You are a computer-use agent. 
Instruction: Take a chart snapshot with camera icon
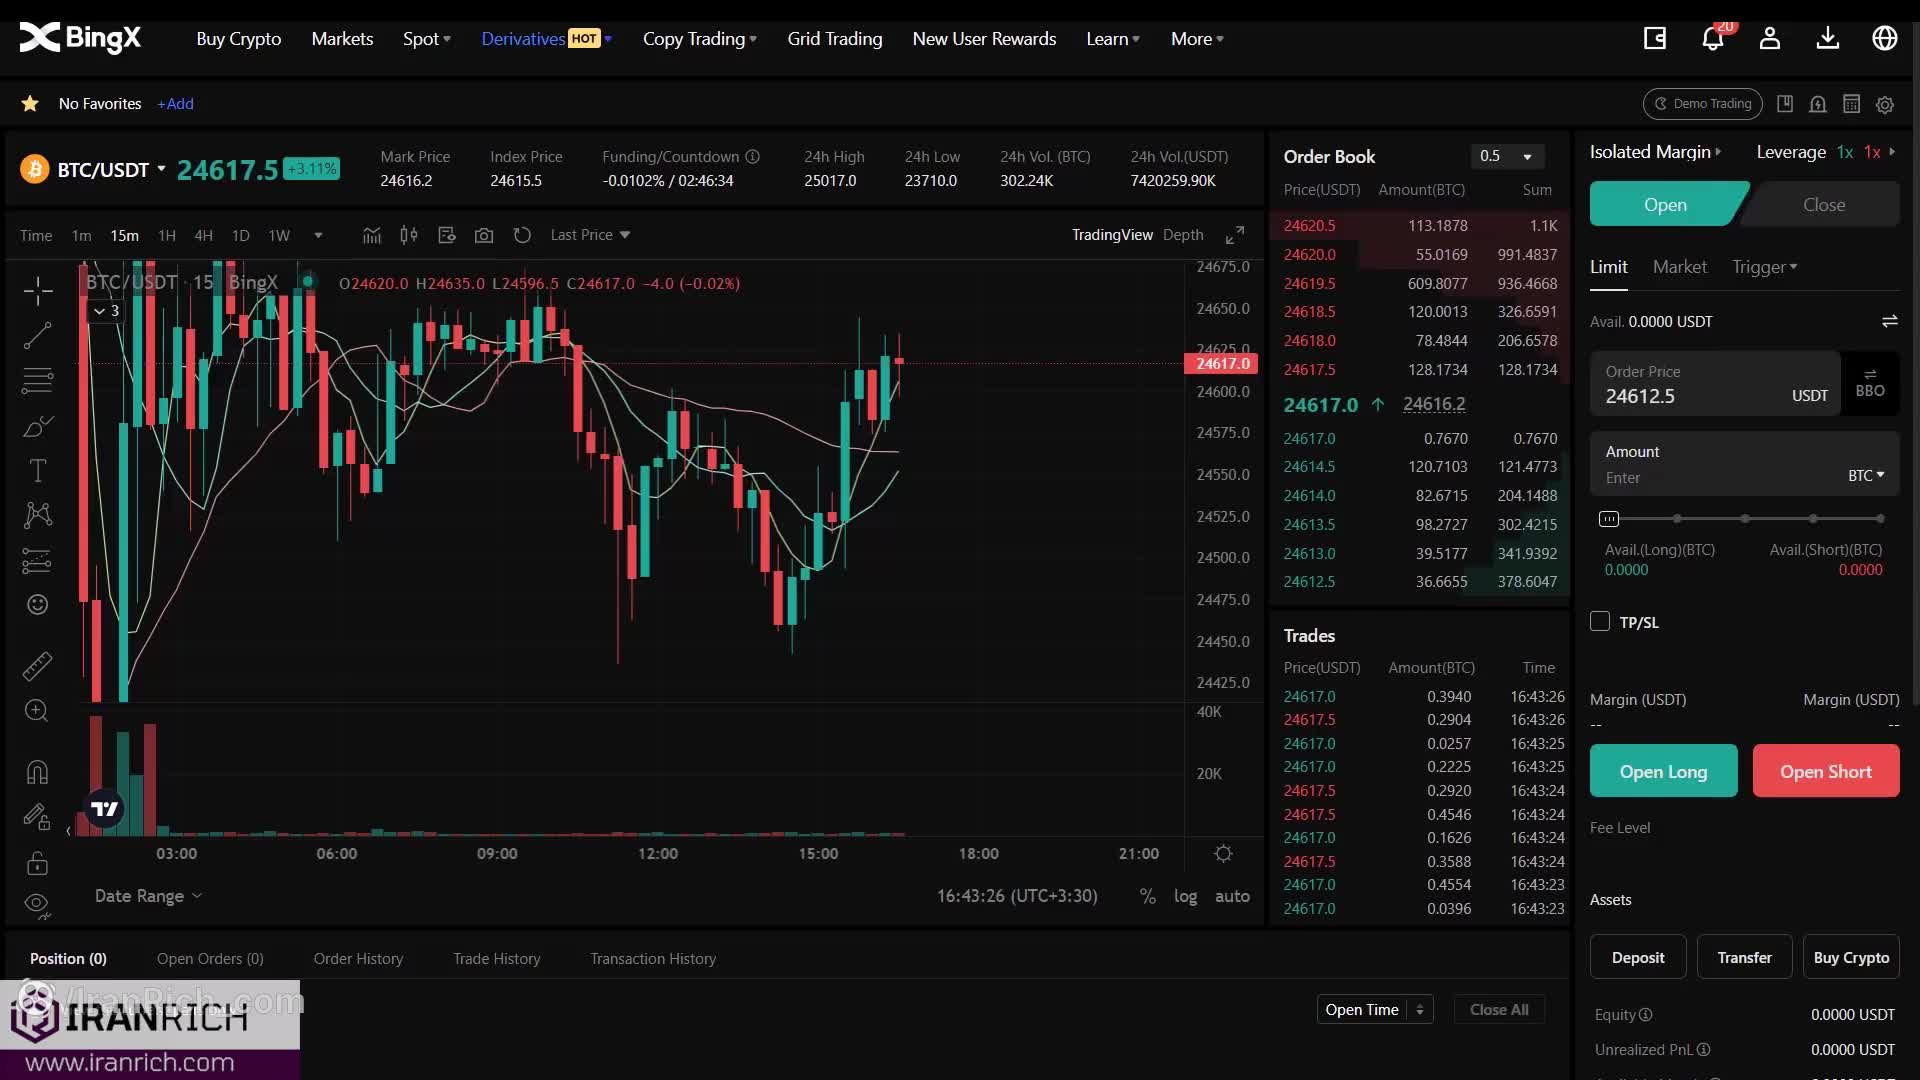click(484, 235)
